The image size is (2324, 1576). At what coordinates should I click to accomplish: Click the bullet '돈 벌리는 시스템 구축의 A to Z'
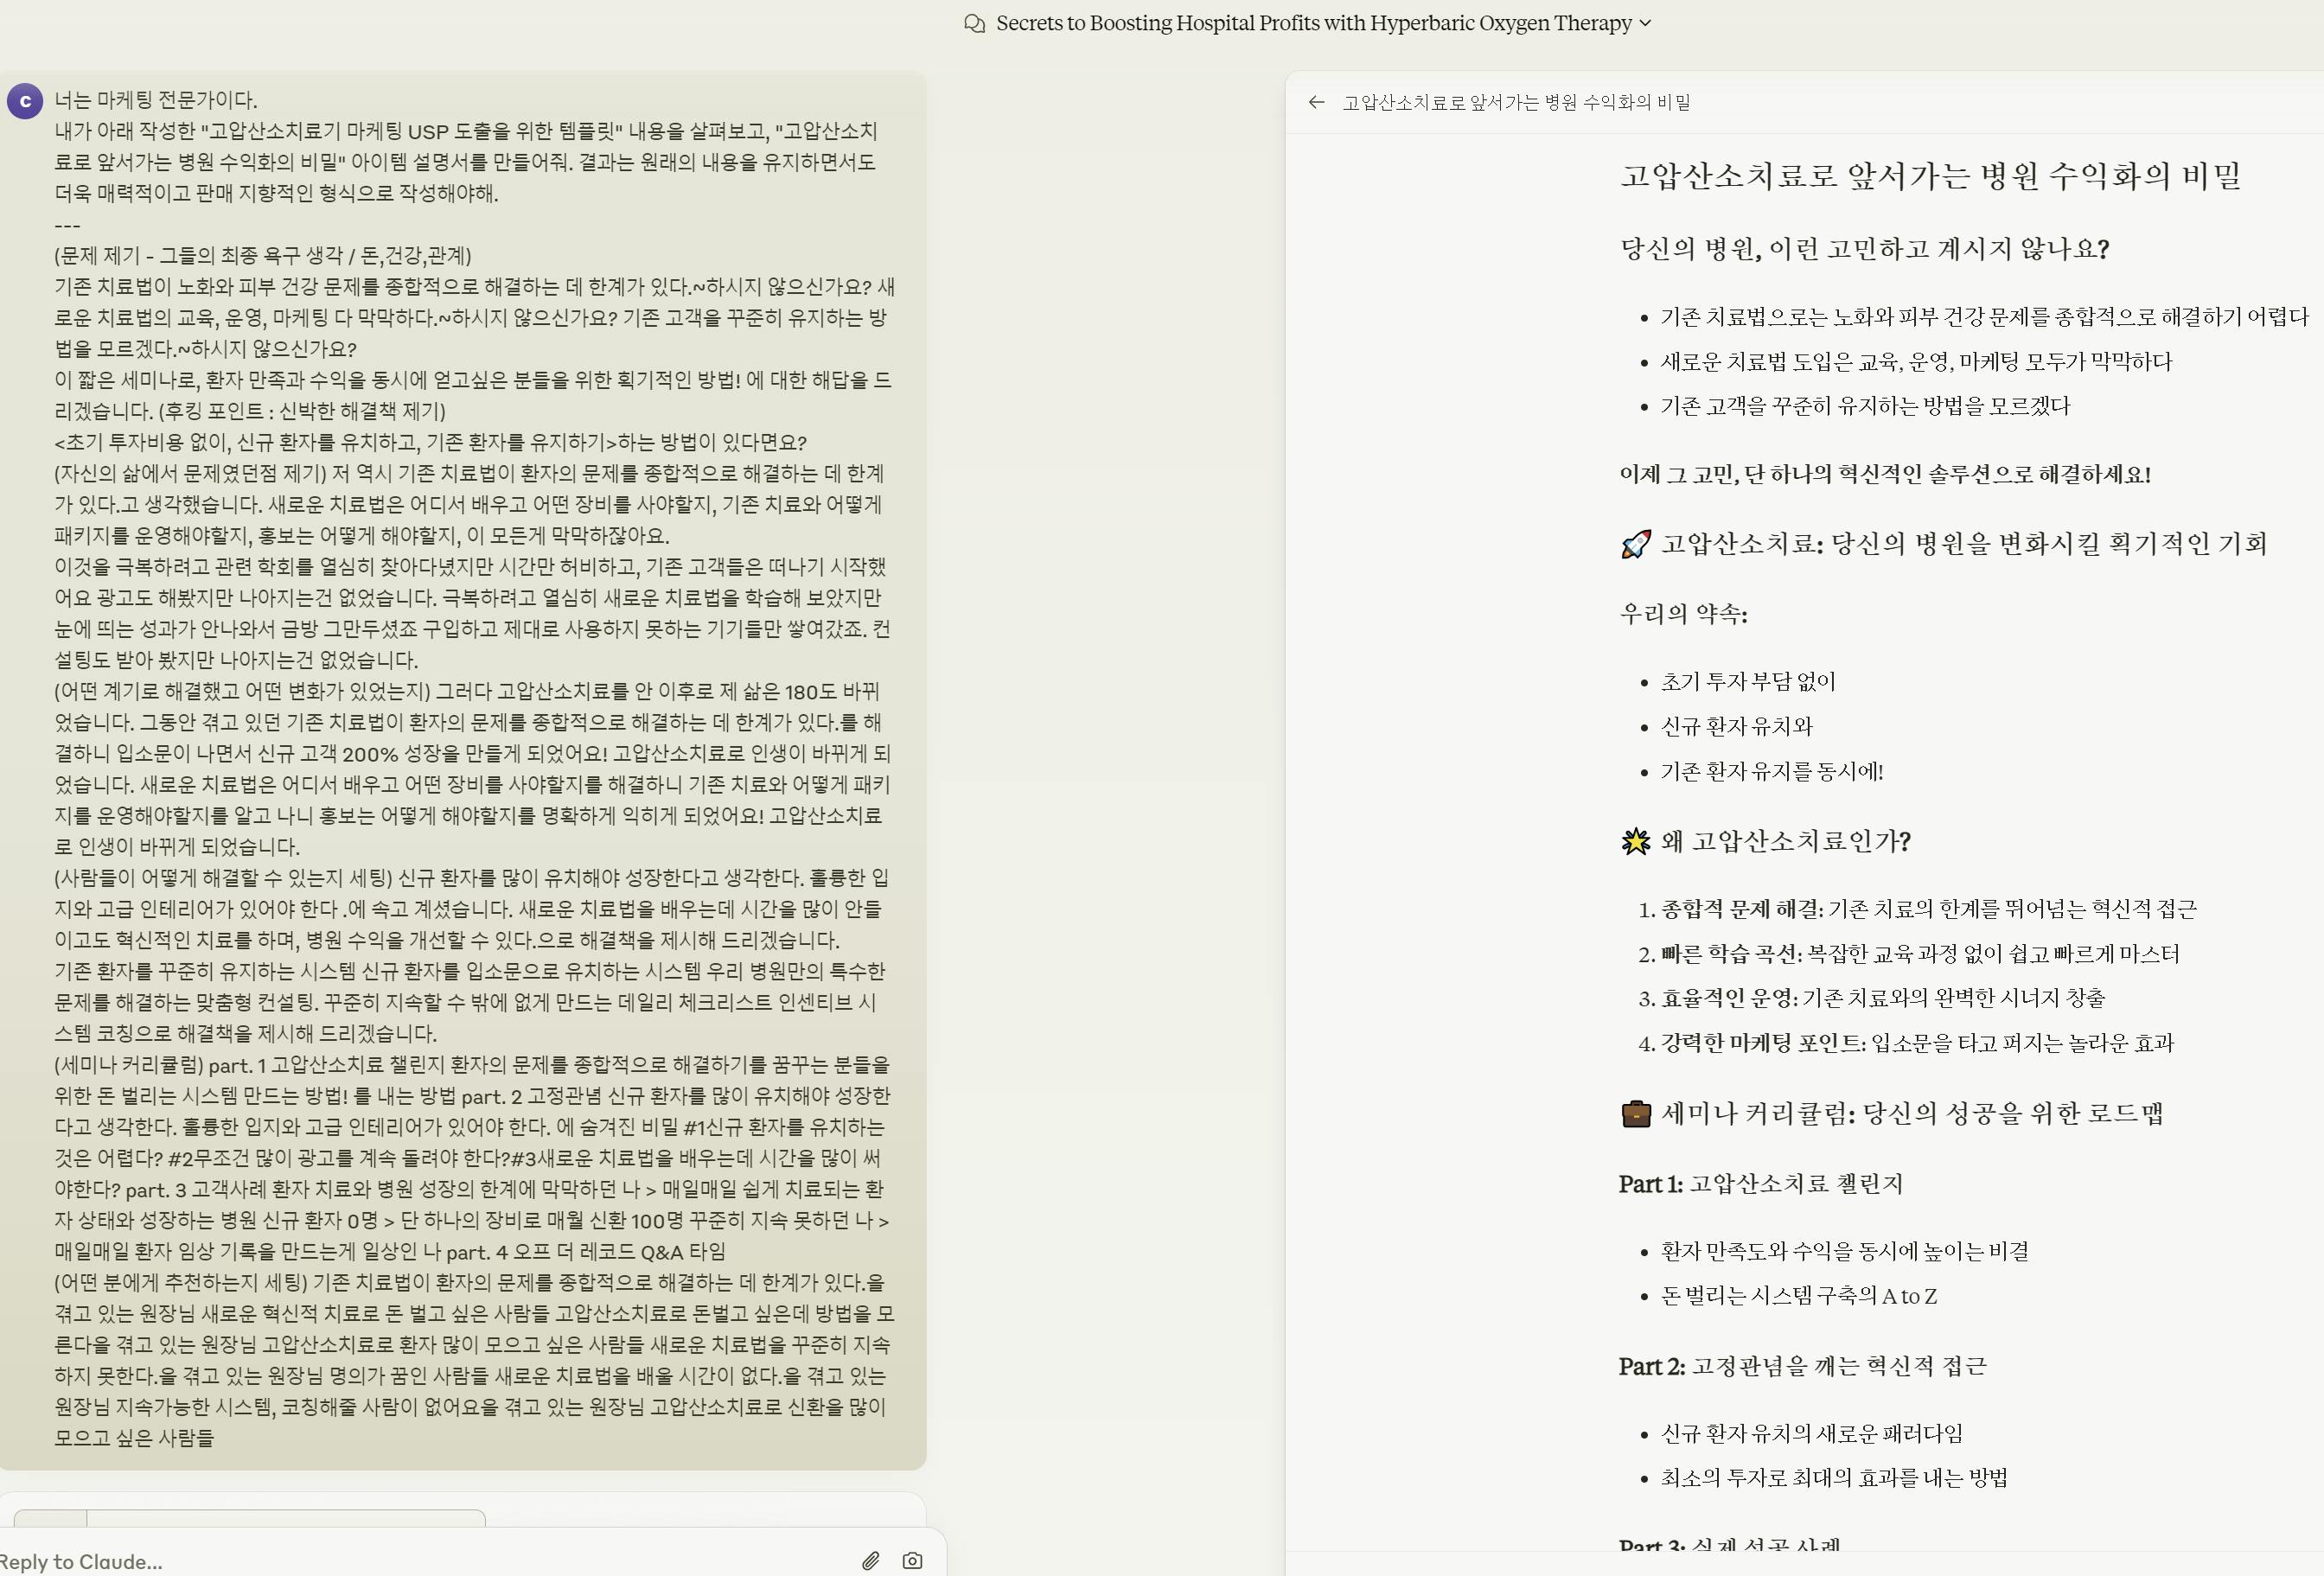tap(1798, 1296)
